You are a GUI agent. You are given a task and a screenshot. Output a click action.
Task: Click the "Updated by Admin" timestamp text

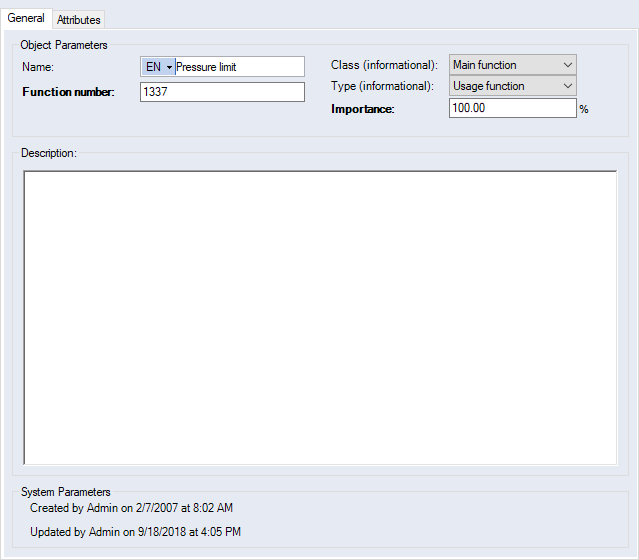[135, 531]
